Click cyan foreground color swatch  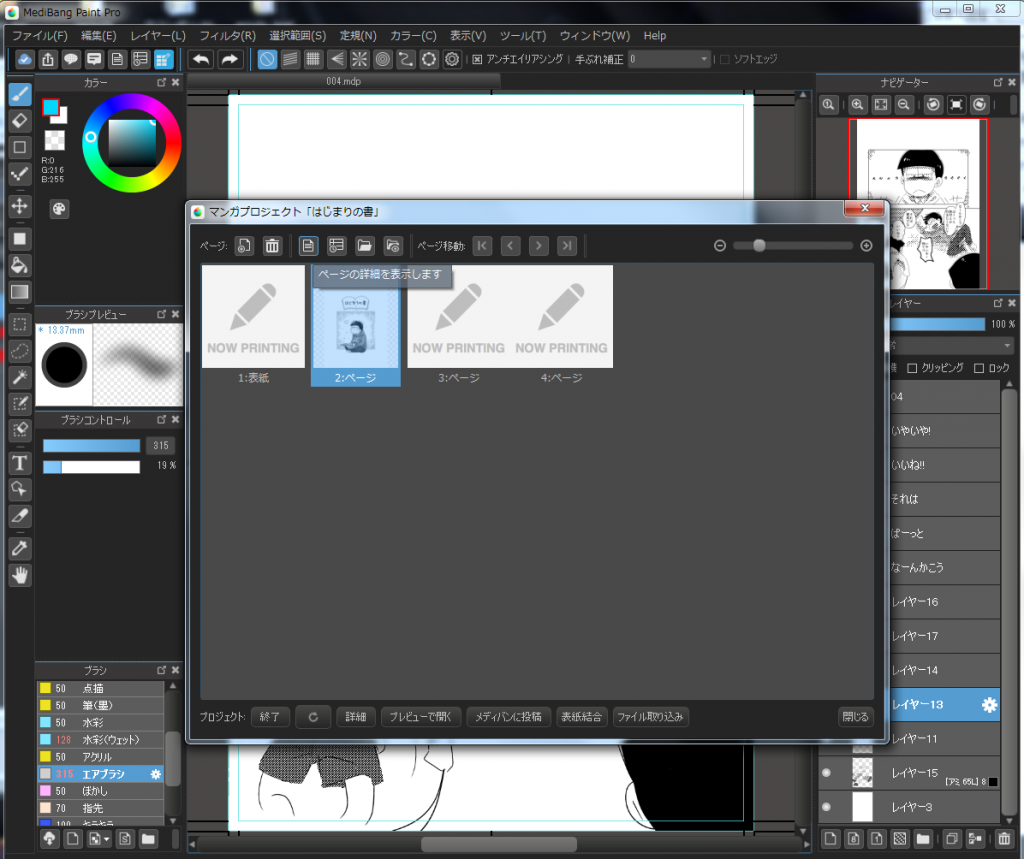[51, 108]
